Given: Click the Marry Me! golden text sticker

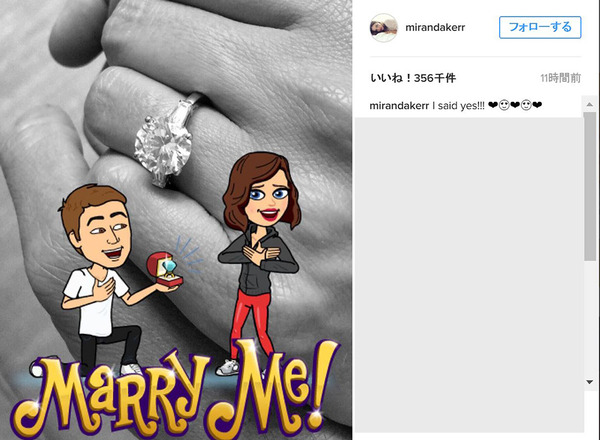Looking at the screenshot, I should (174, 390).
